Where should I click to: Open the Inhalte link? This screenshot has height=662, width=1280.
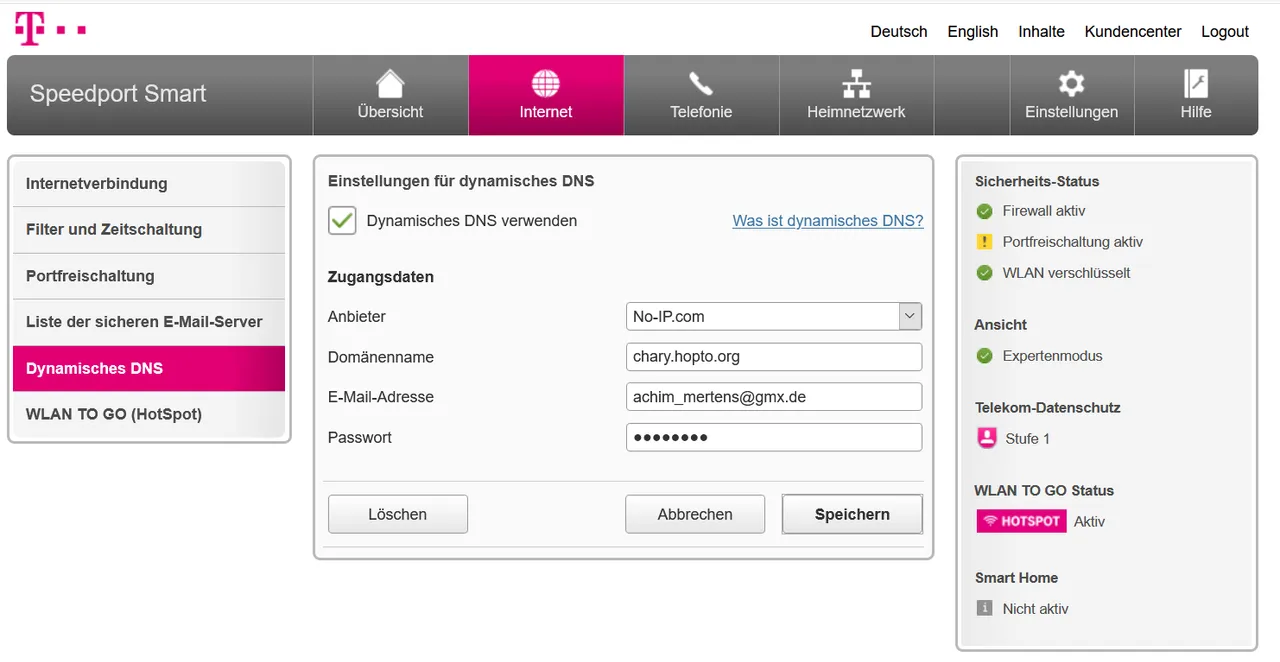coord(1041,32)
